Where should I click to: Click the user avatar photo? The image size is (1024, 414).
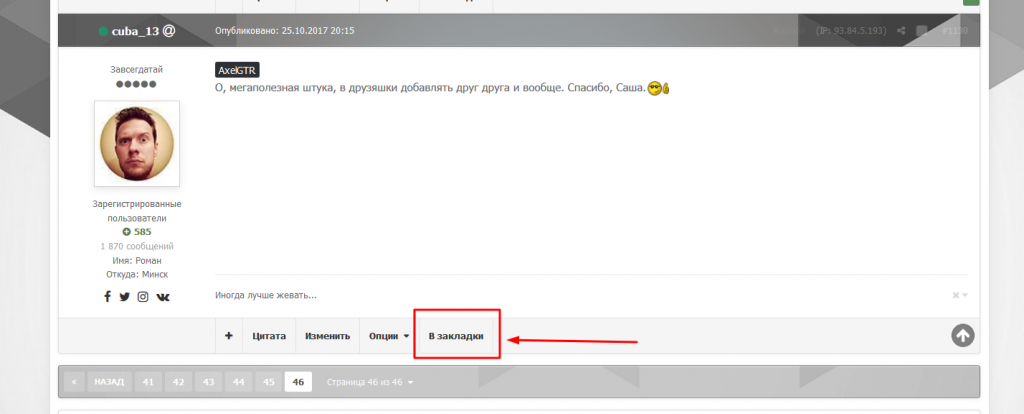(x=137, y=144)
